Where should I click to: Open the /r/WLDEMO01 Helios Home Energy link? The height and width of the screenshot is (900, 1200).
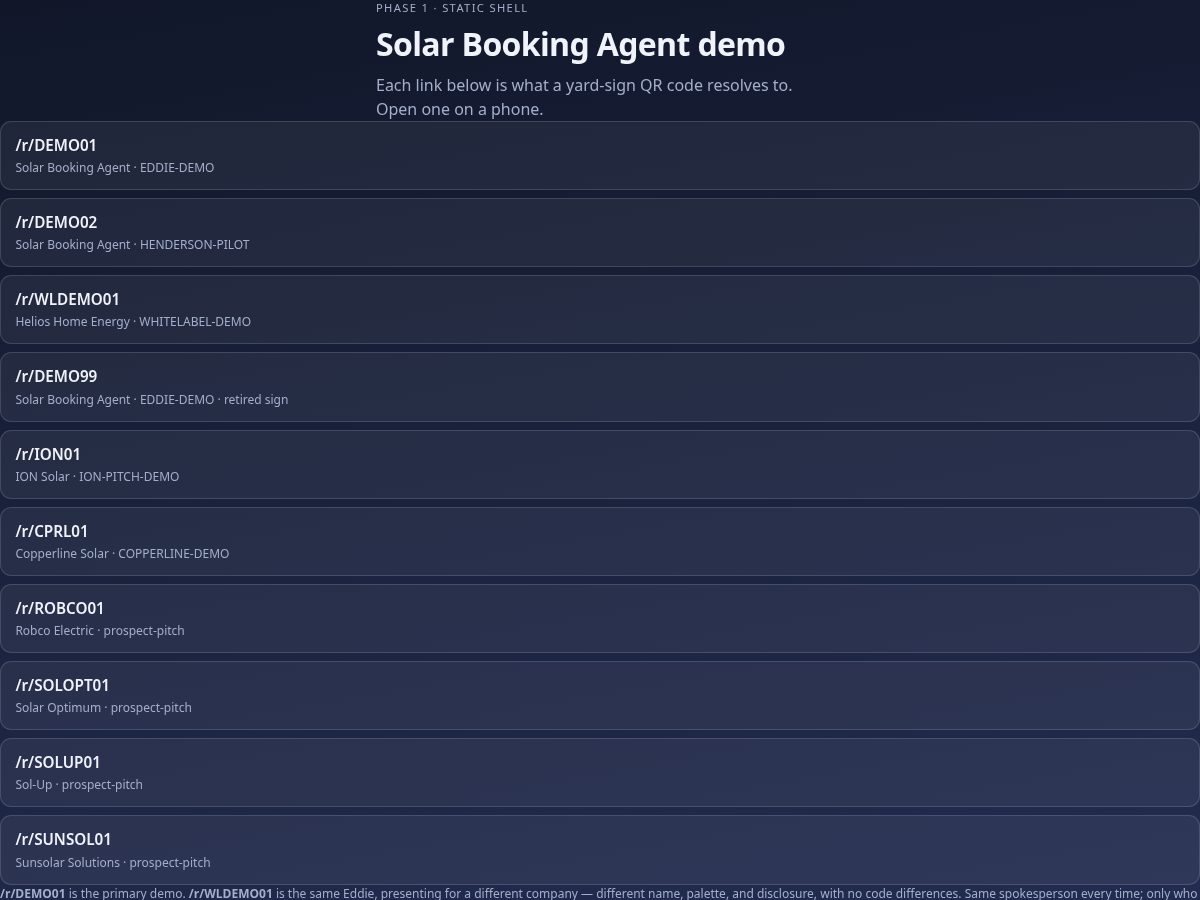pyautogui.click(x=600, y=309)
